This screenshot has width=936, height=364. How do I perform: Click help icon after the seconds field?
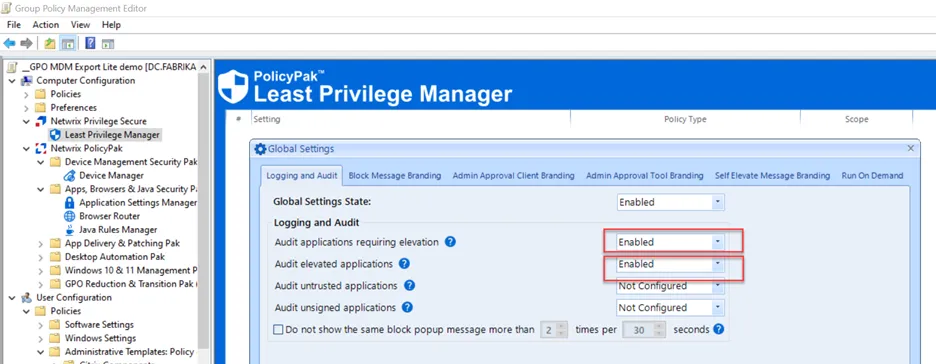tap(719, 329)
